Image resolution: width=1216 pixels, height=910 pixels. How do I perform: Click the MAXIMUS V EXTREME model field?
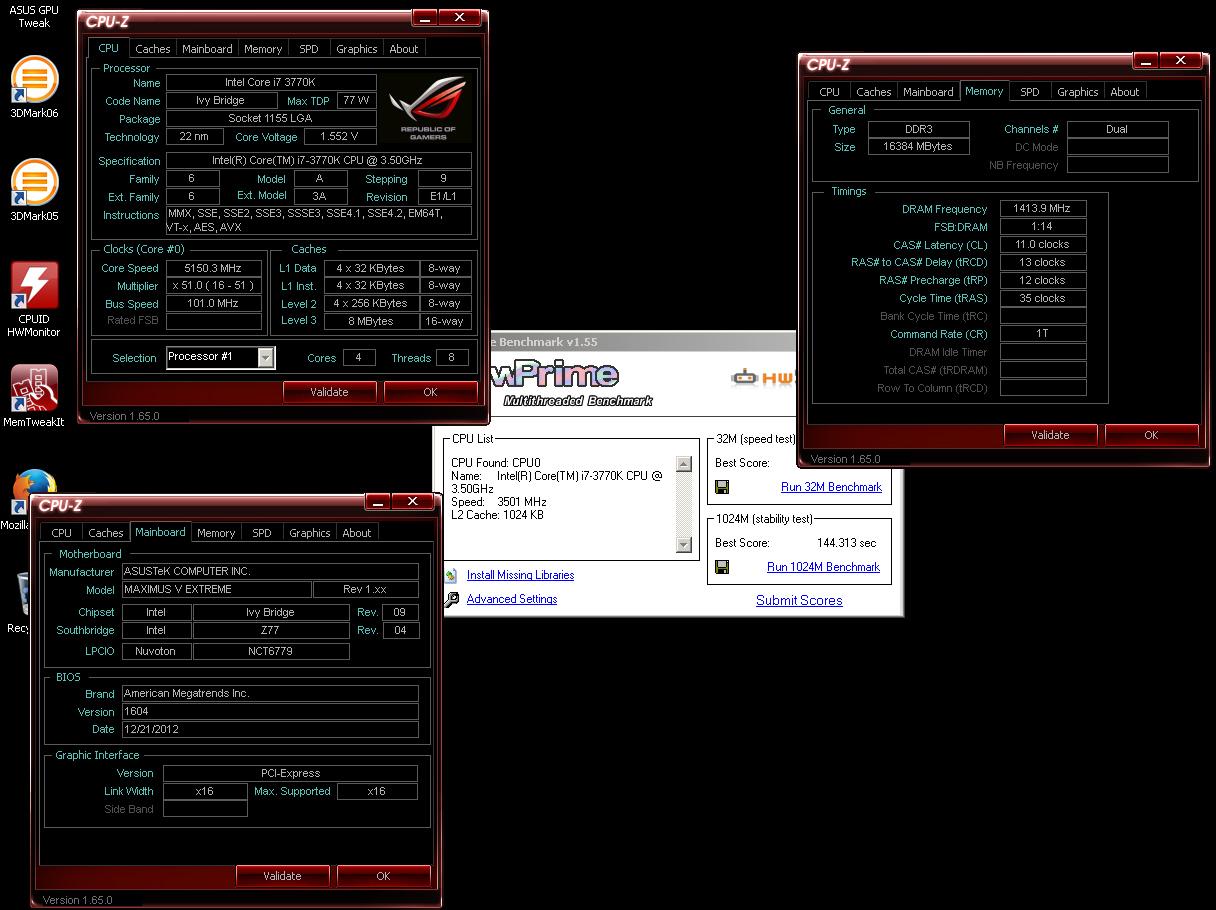click(216, 589)
